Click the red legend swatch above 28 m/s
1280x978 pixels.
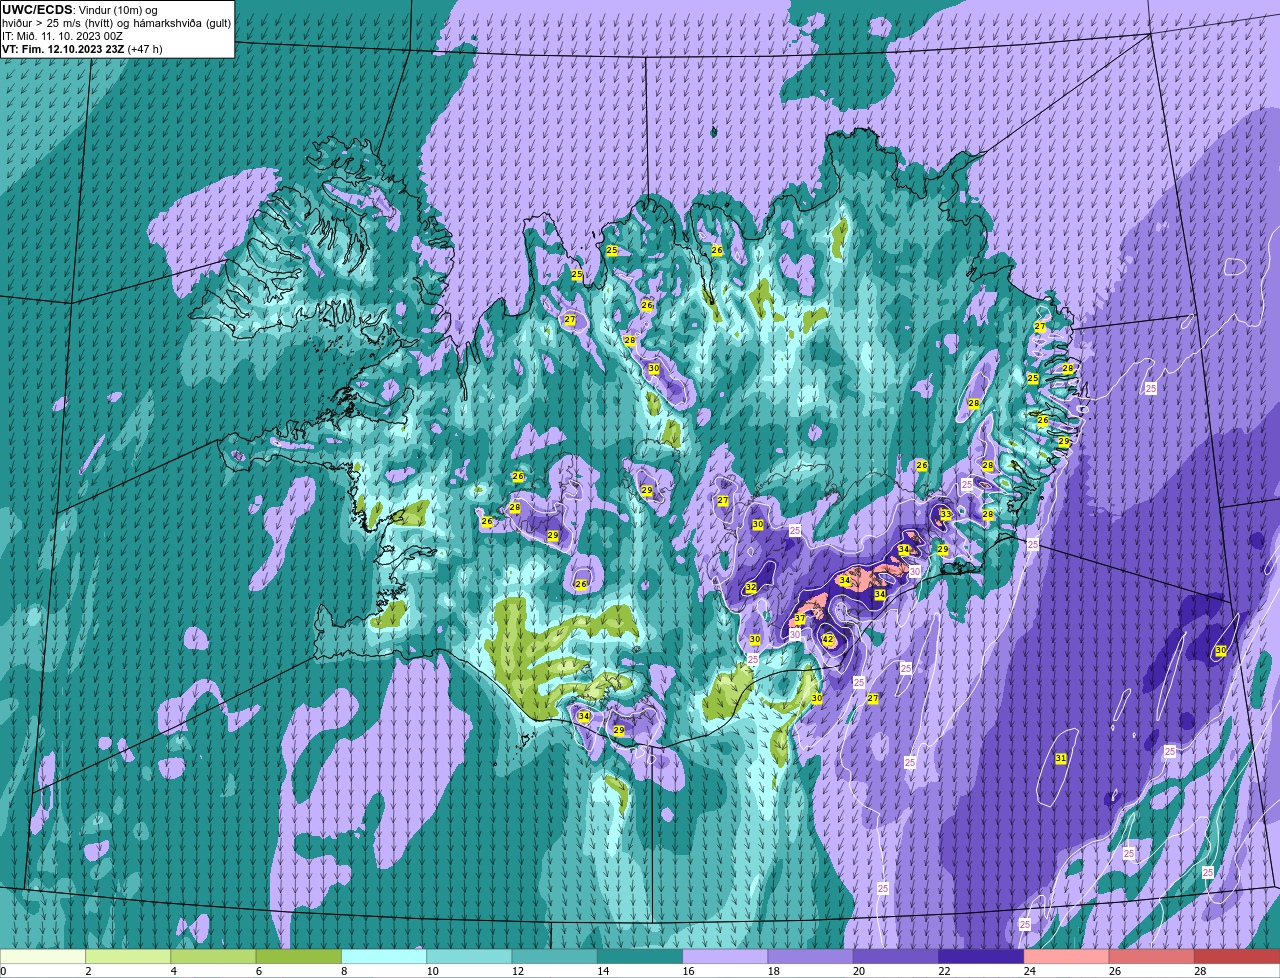click(x=1237, y=956)
